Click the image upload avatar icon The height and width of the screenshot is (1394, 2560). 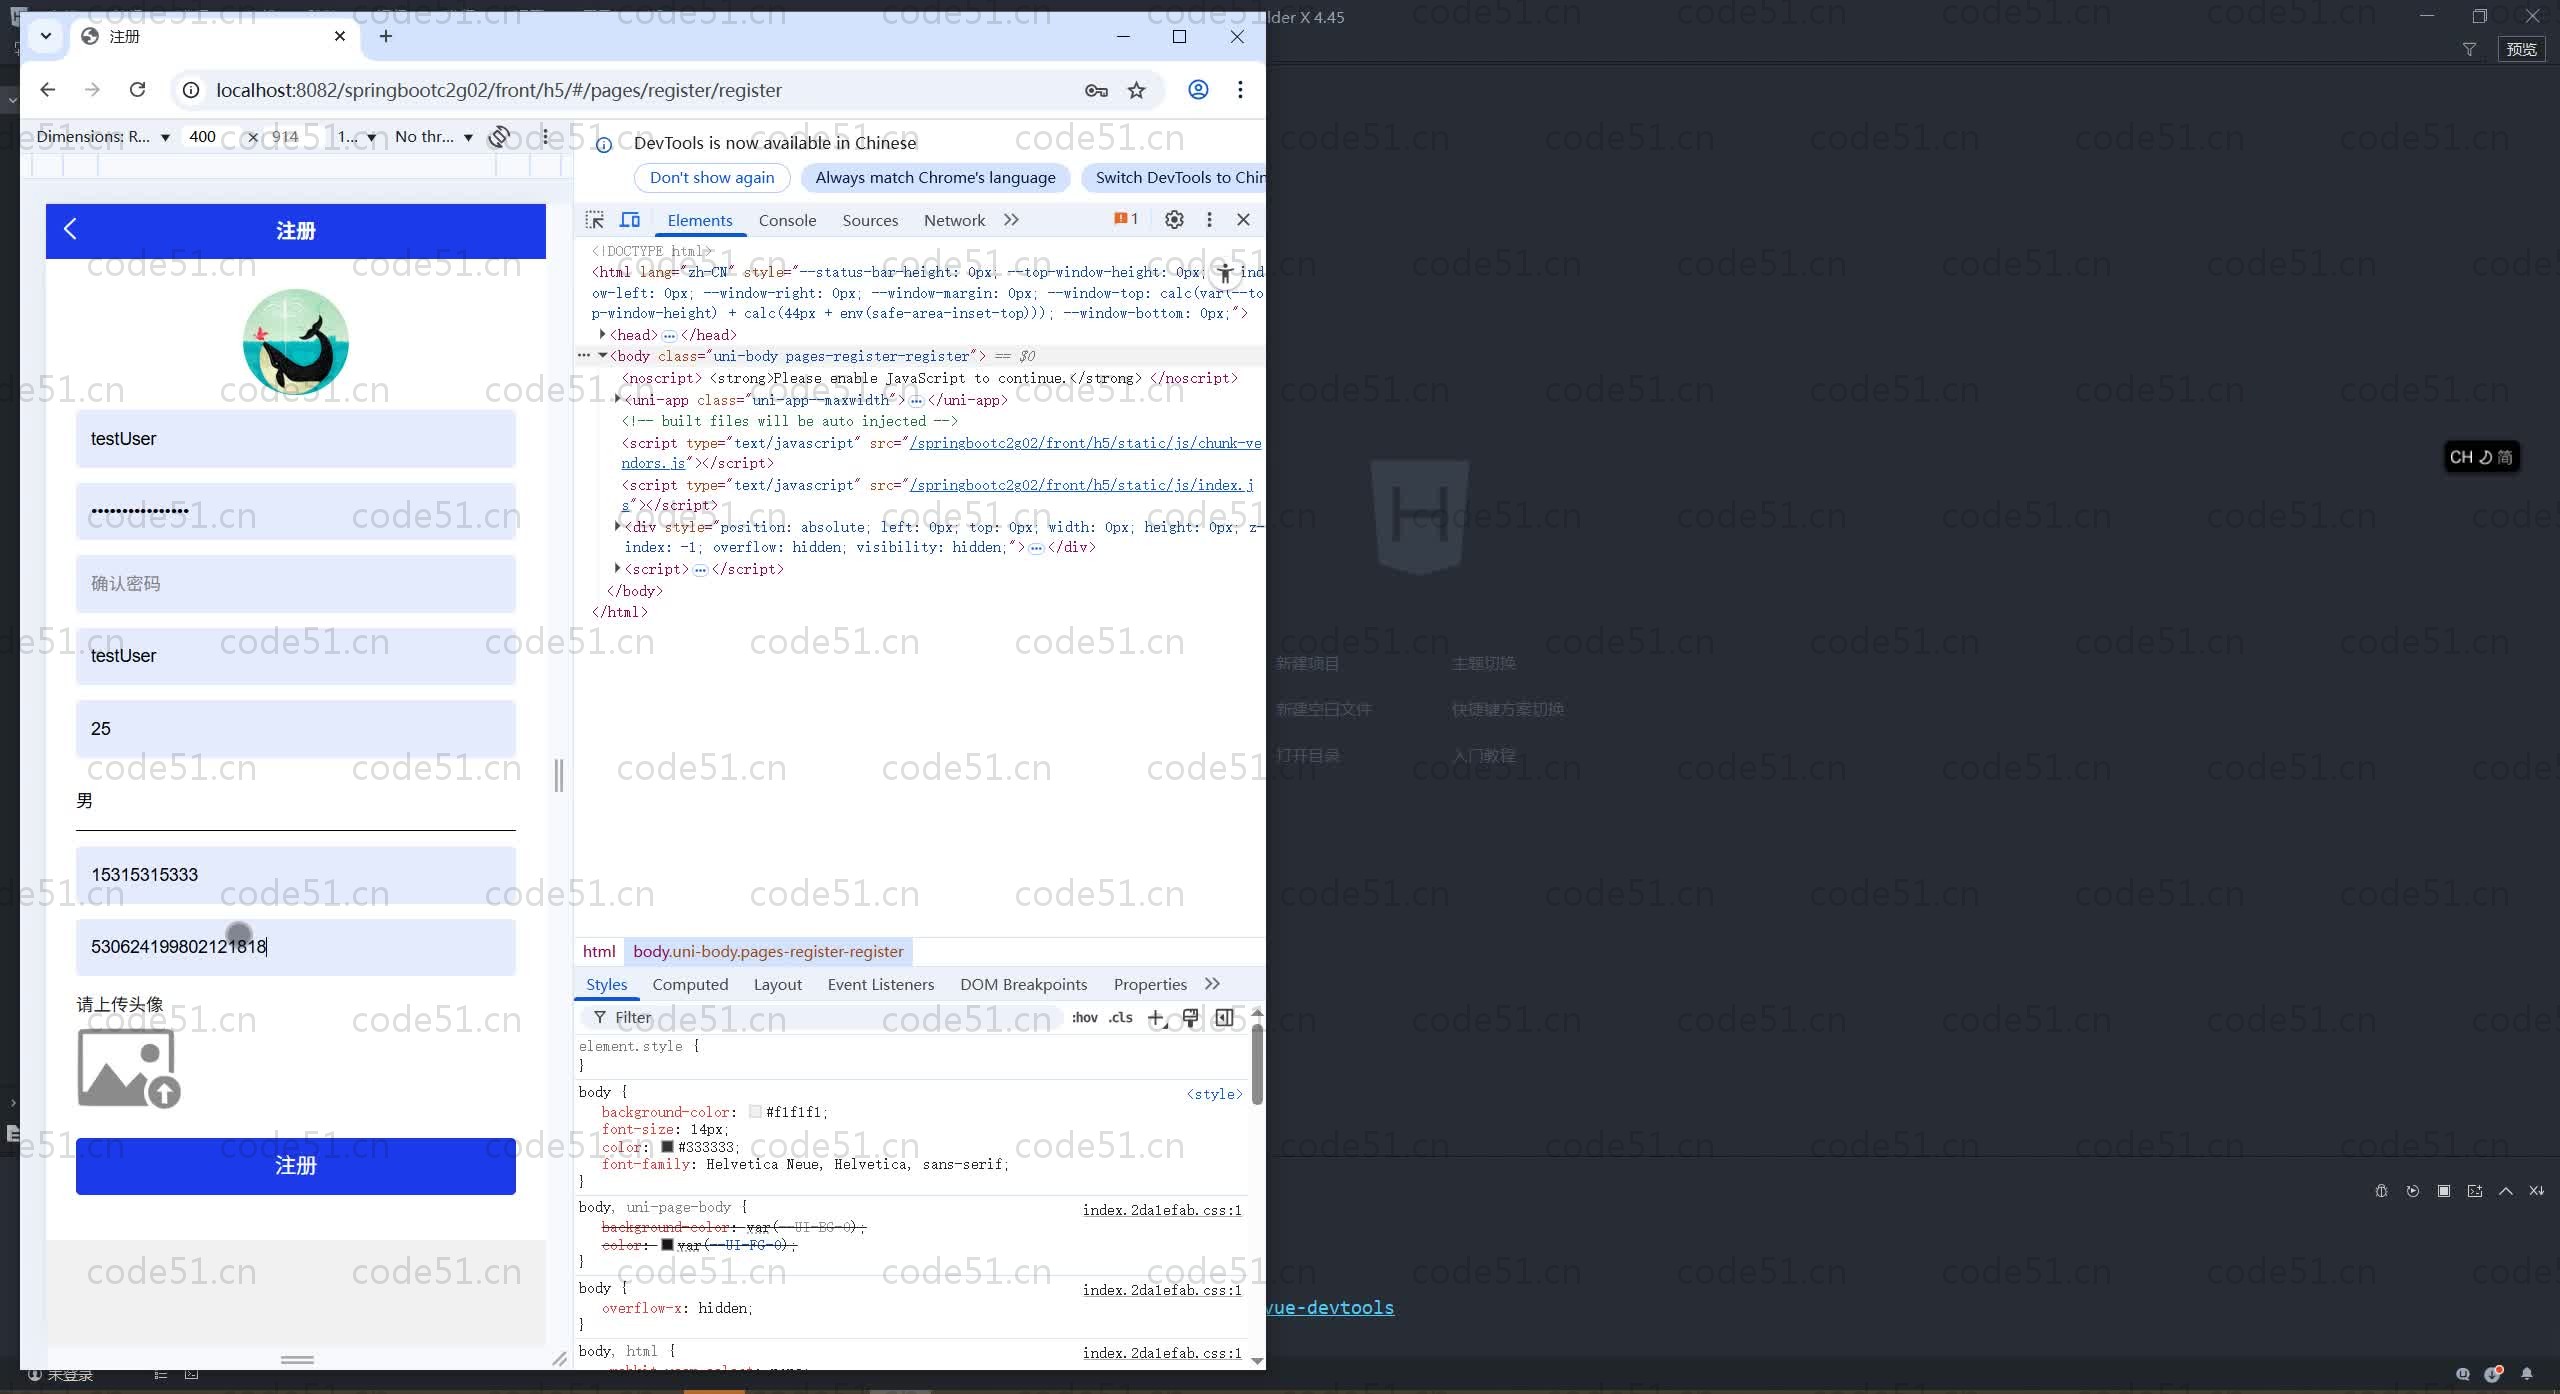[128, 1069]
